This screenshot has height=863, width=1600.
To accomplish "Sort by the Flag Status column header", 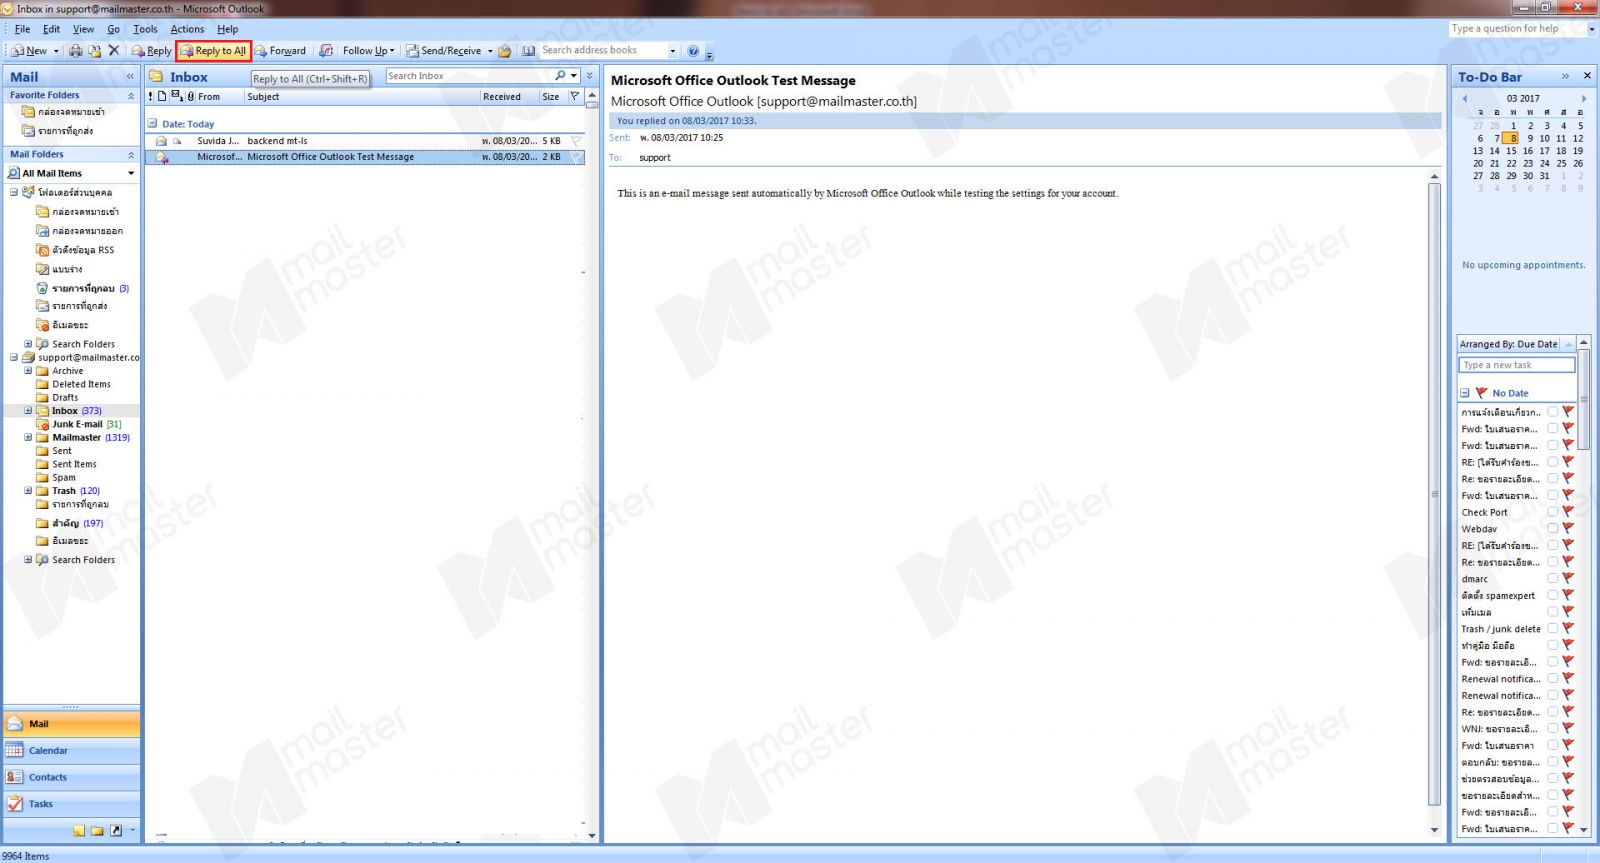I will (x=575, y=96).
